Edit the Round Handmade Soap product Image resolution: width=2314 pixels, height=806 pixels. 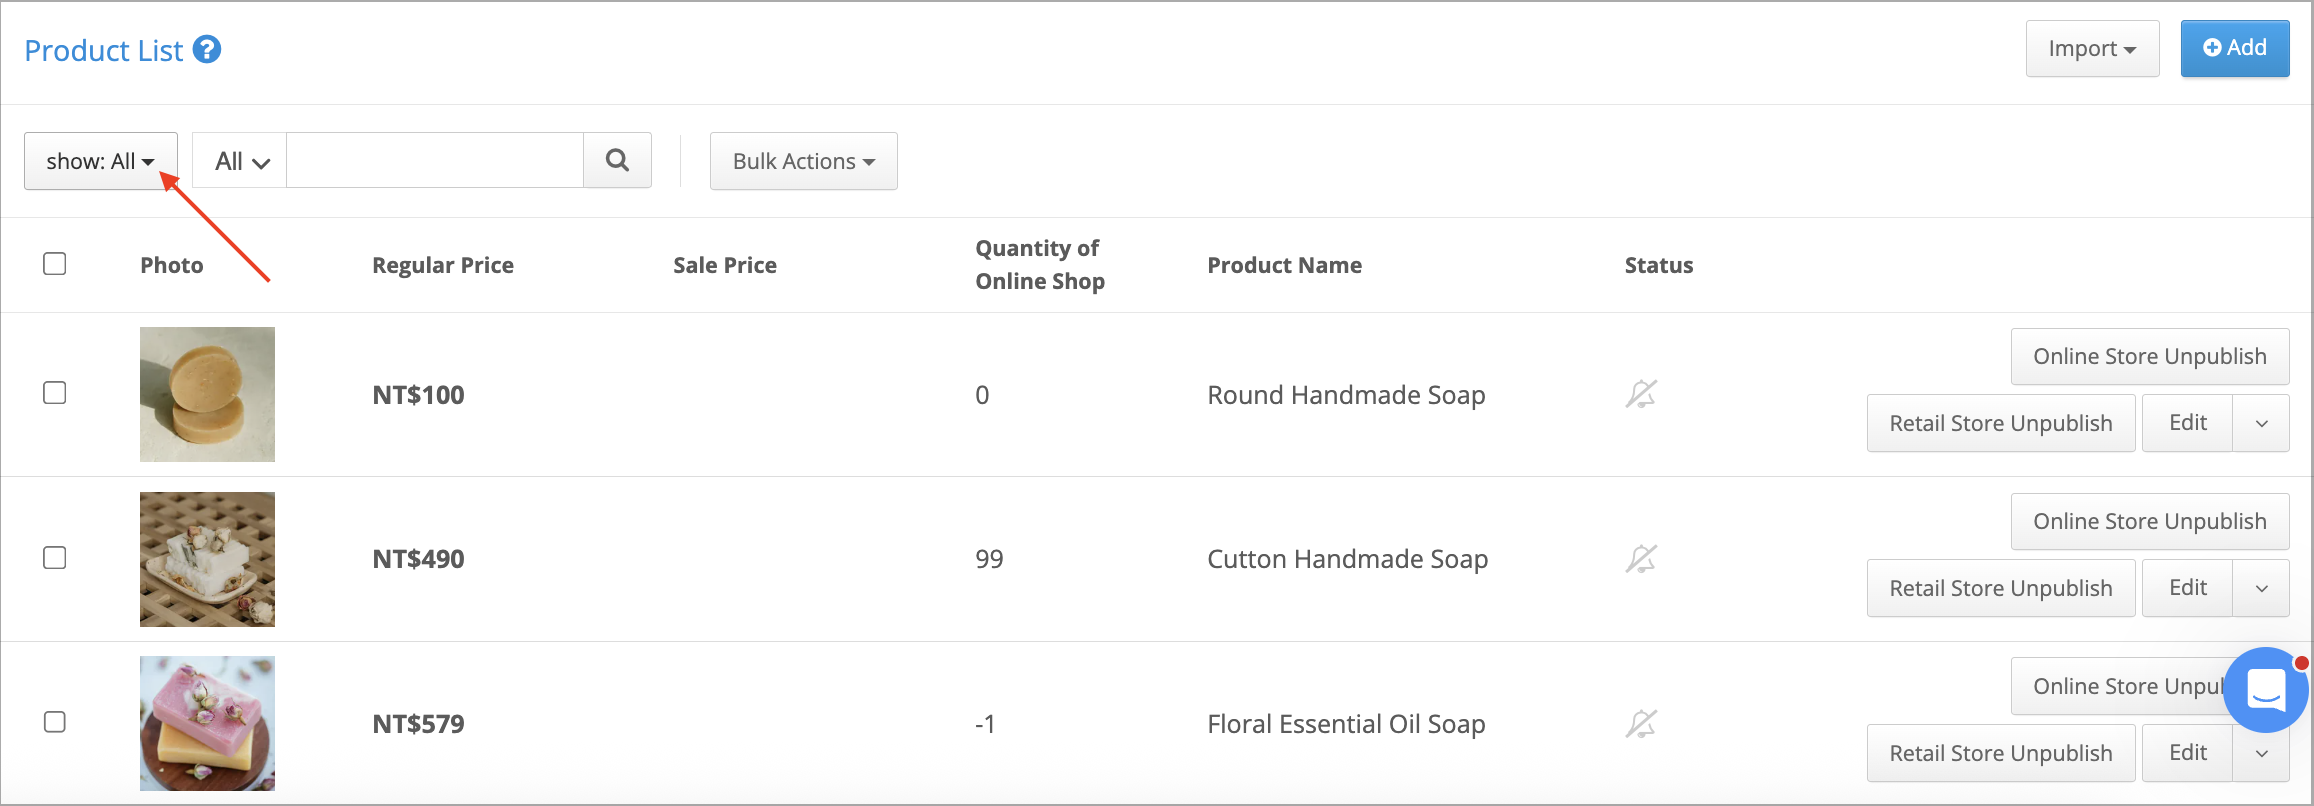point(2188,423)
